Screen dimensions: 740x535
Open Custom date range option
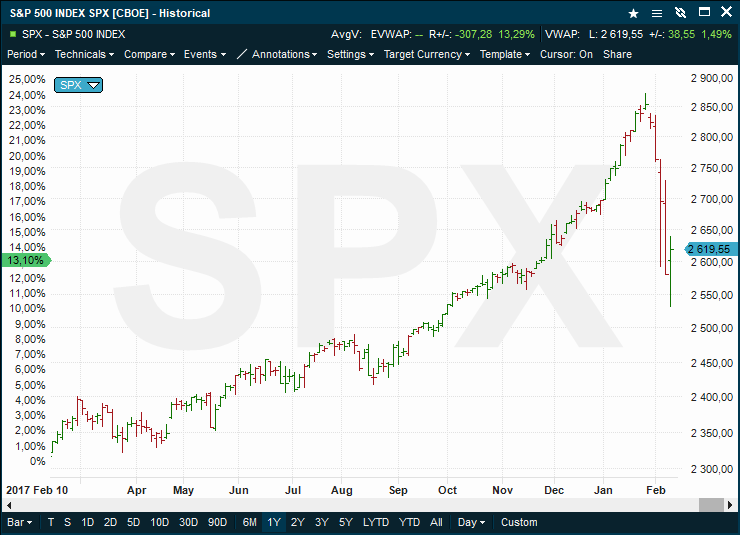coord(519,522)
